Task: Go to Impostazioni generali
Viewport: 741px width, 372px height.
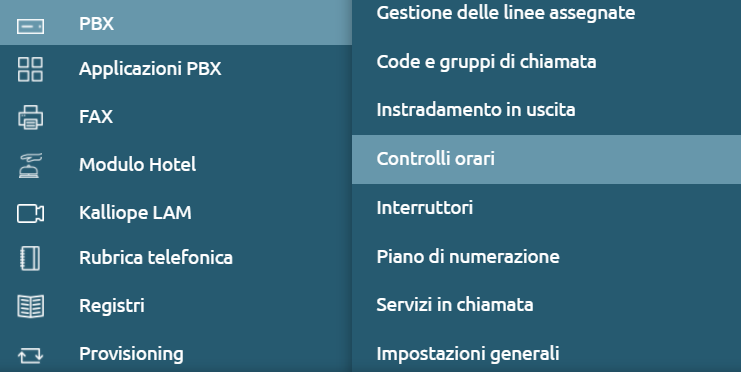Action: click(546, 354)
